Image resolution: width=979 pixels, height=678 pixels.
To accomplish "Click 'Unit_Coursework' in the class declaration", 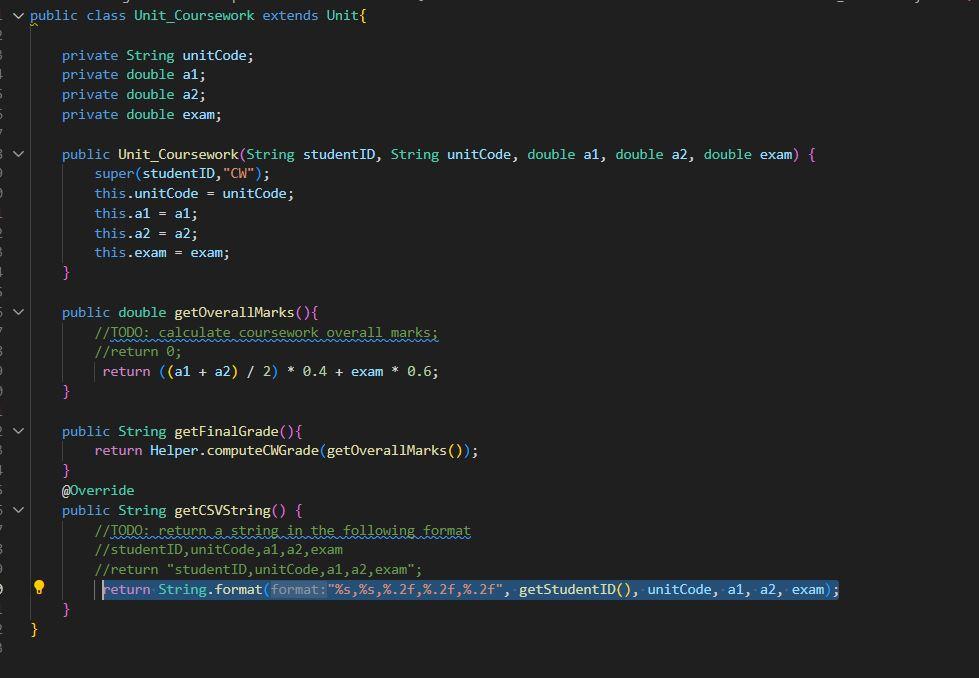I will (194, 16).
